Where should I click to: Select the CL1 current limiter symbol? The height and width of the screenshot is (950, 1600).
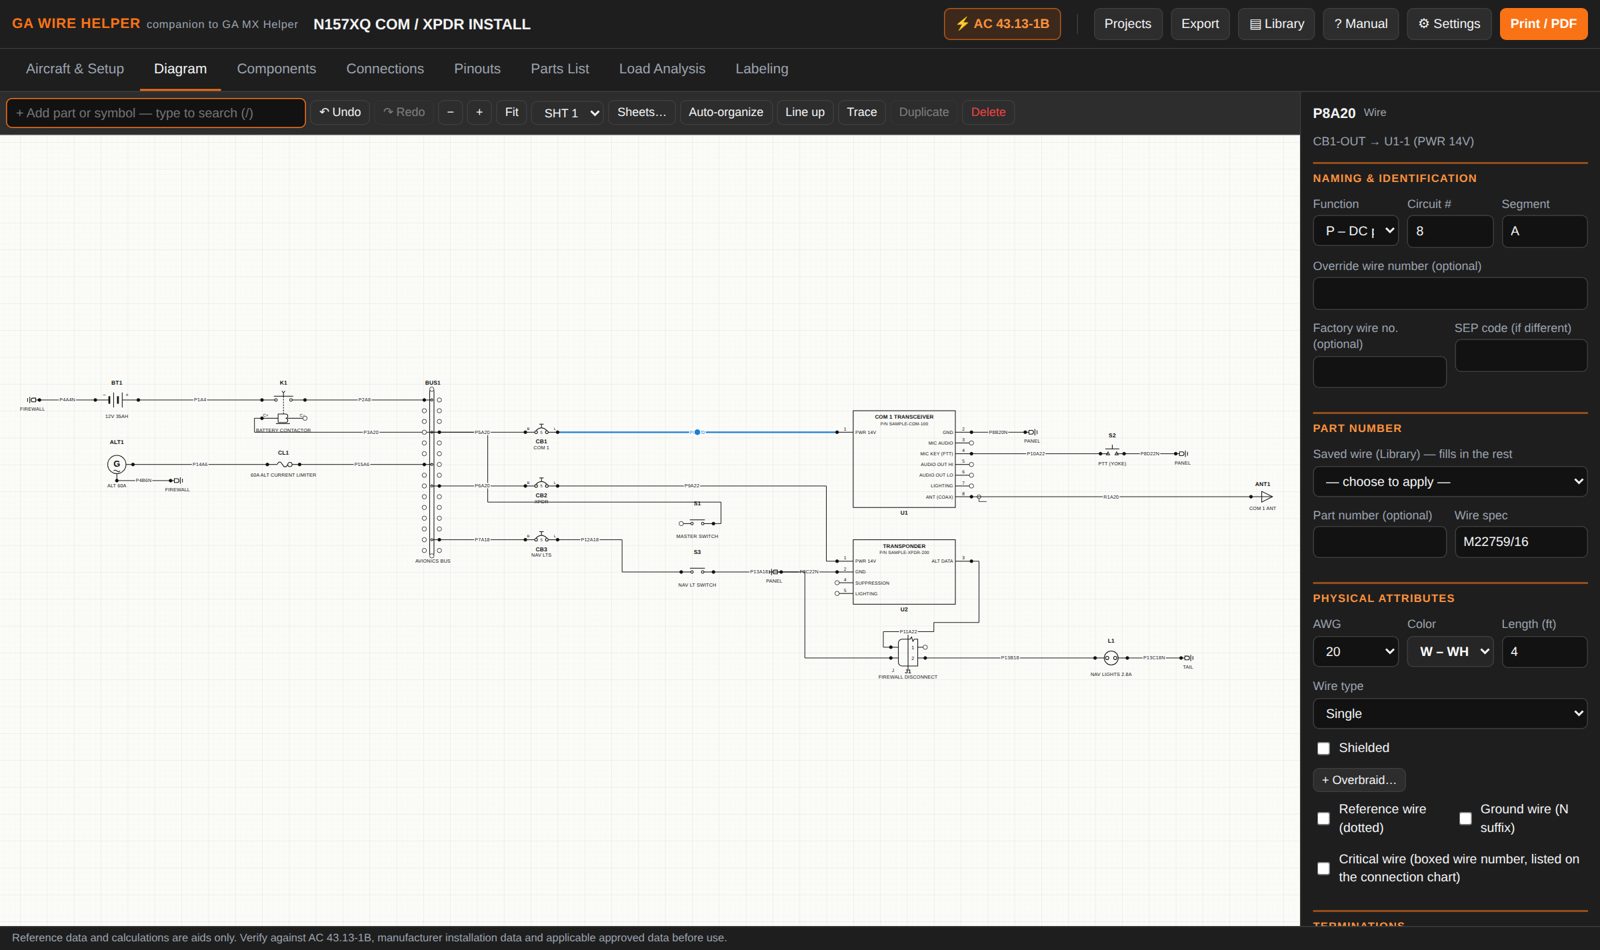284,464
